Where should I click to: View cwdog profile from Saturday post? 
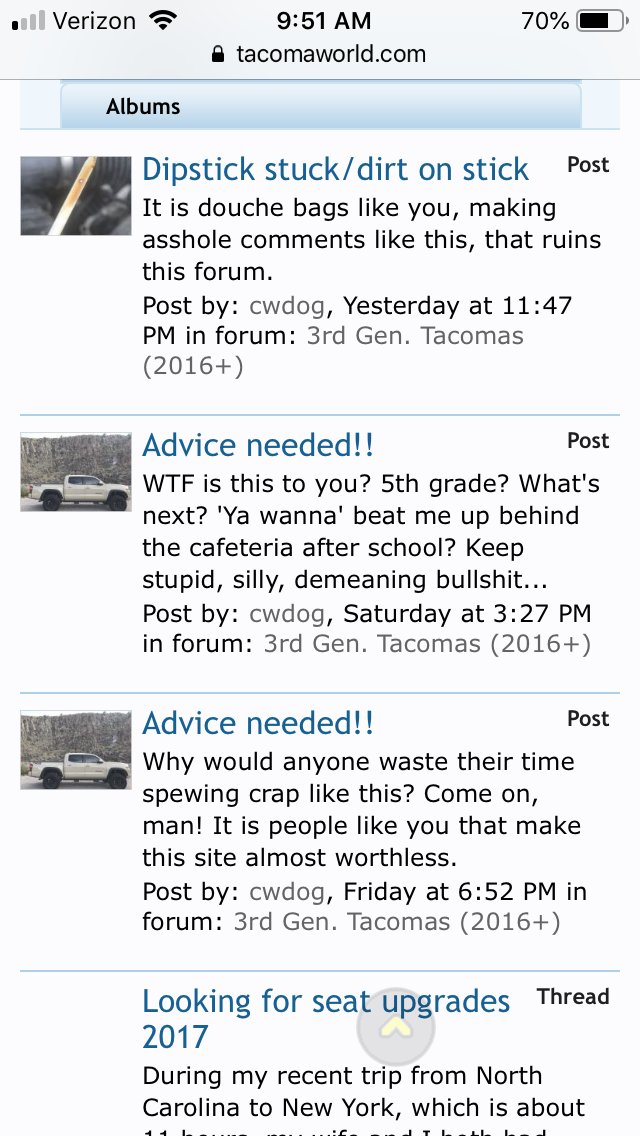[x=287, y=614]
